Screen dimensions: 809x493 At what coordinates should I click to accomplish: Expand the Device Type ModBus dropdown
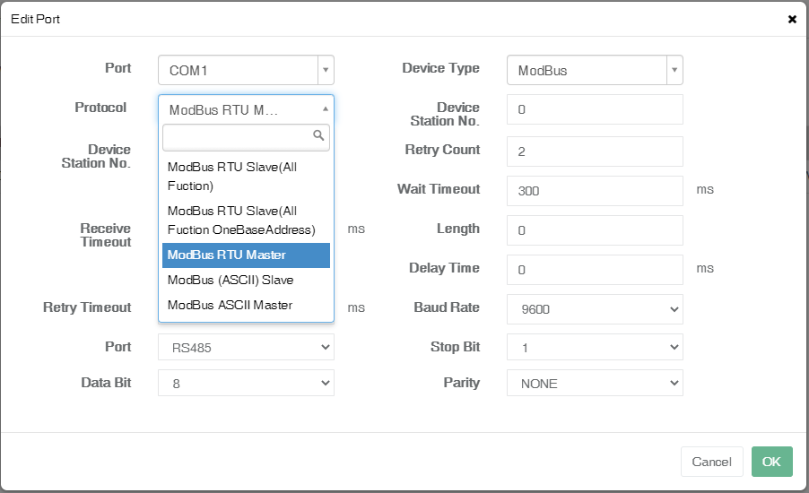675,70
